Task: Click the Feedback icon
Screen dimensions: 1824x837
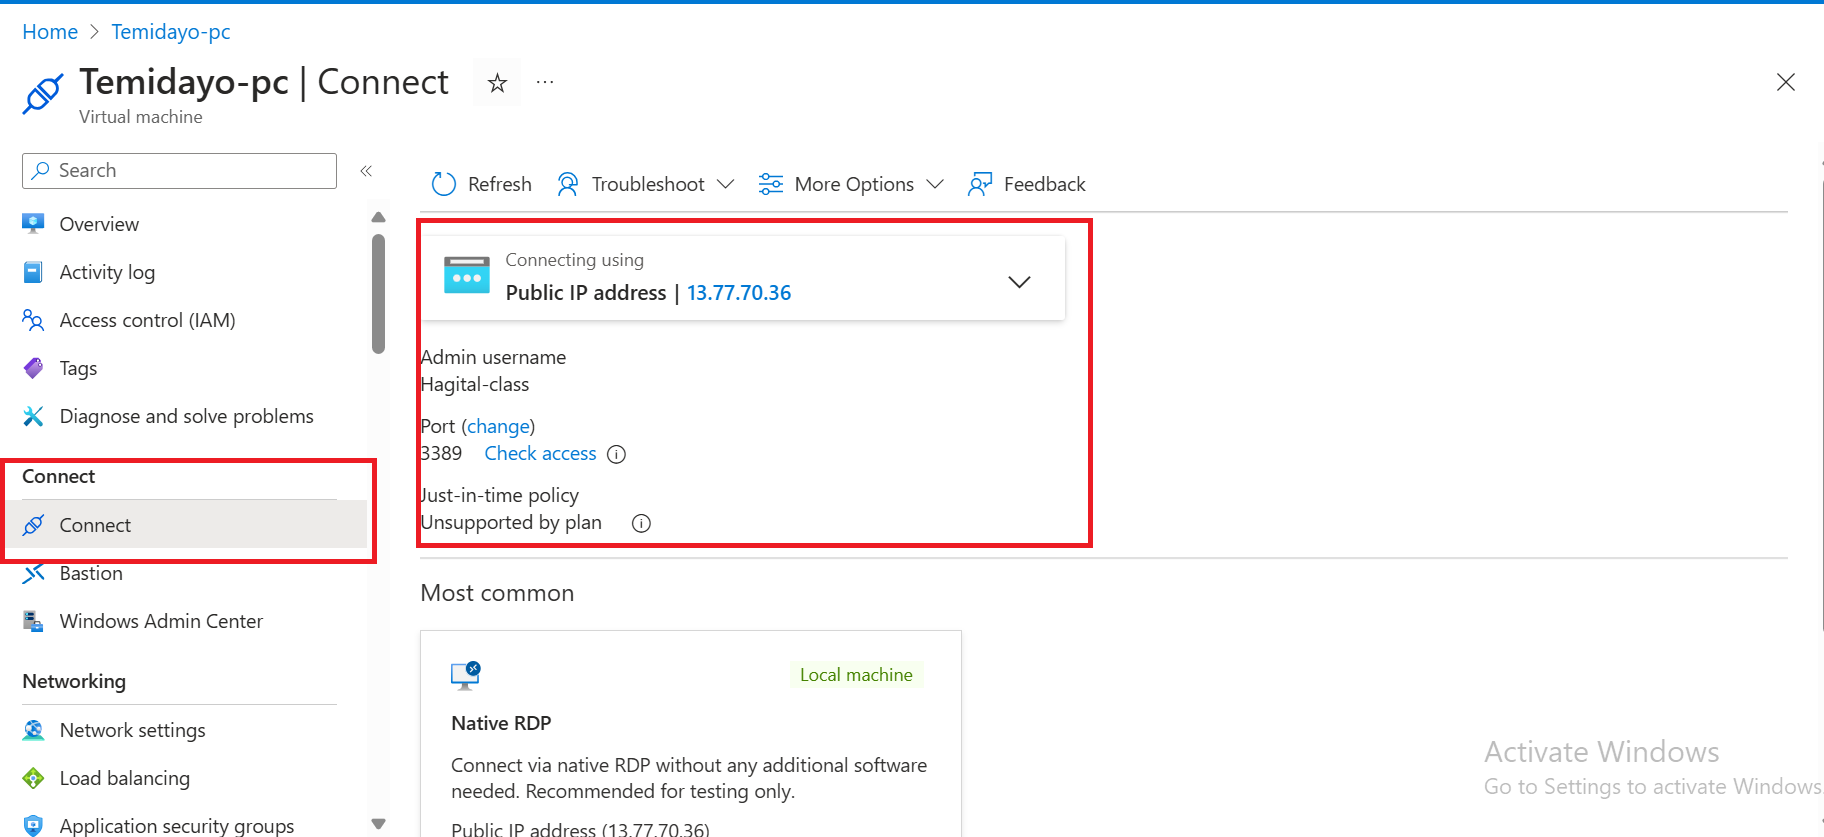Action: [x=980, y=184]
